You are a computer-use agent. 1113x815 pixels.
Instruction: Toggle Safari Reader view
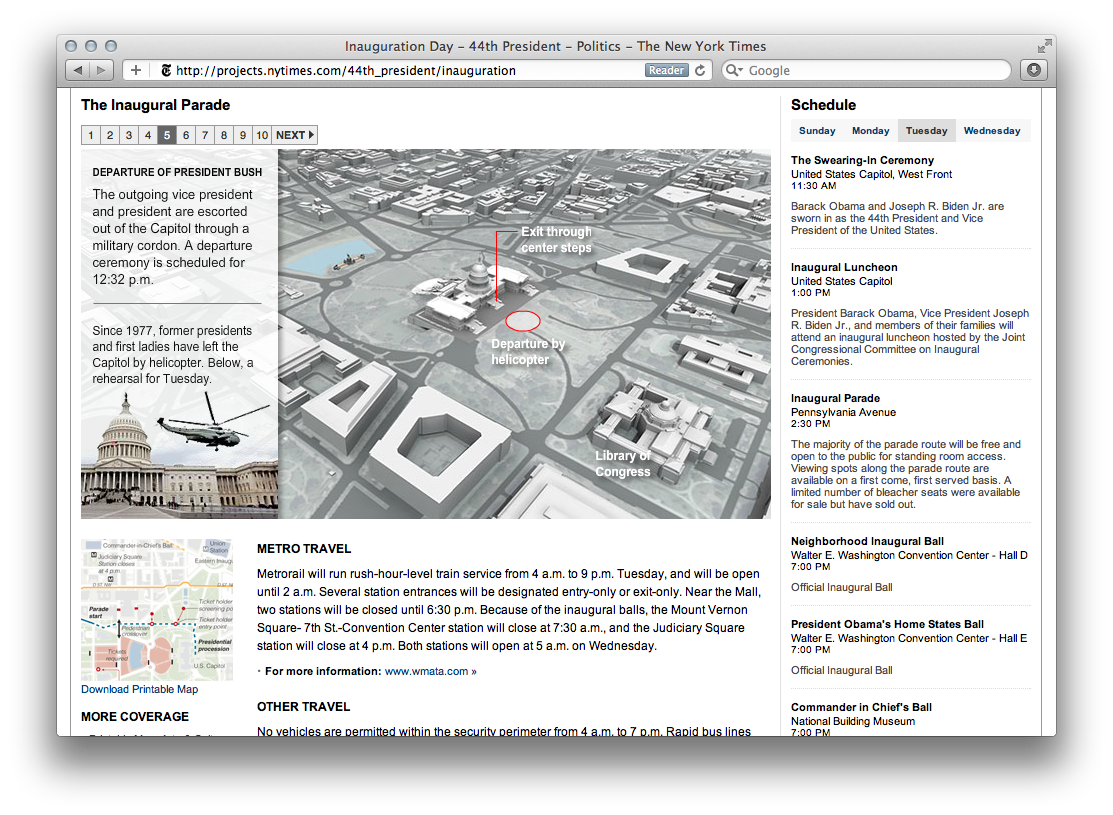[666, 70]
